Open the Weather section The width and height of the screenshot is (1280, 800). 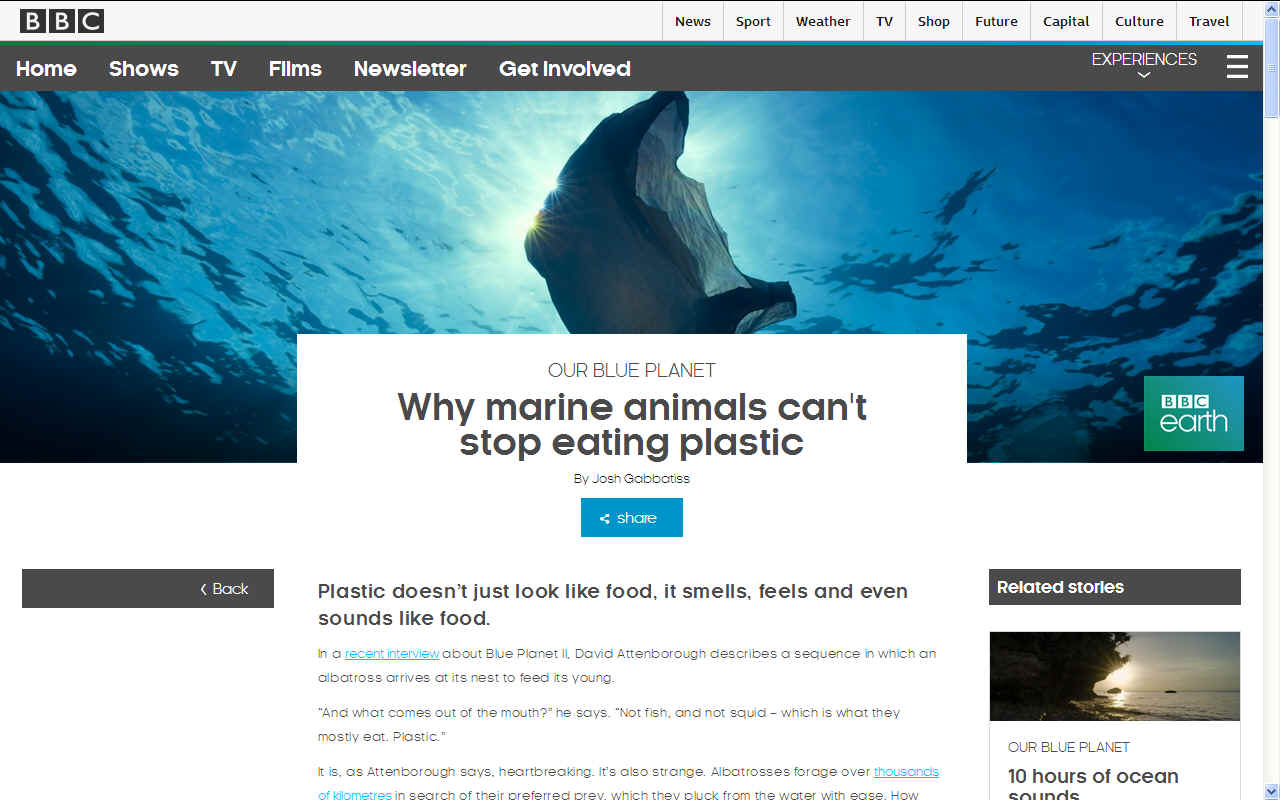(x=823, y=21)
